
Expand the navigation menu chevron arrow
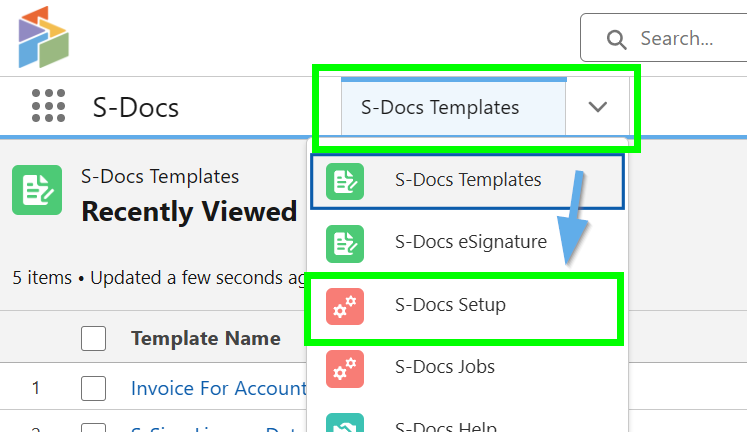click(x=598, y=107)
